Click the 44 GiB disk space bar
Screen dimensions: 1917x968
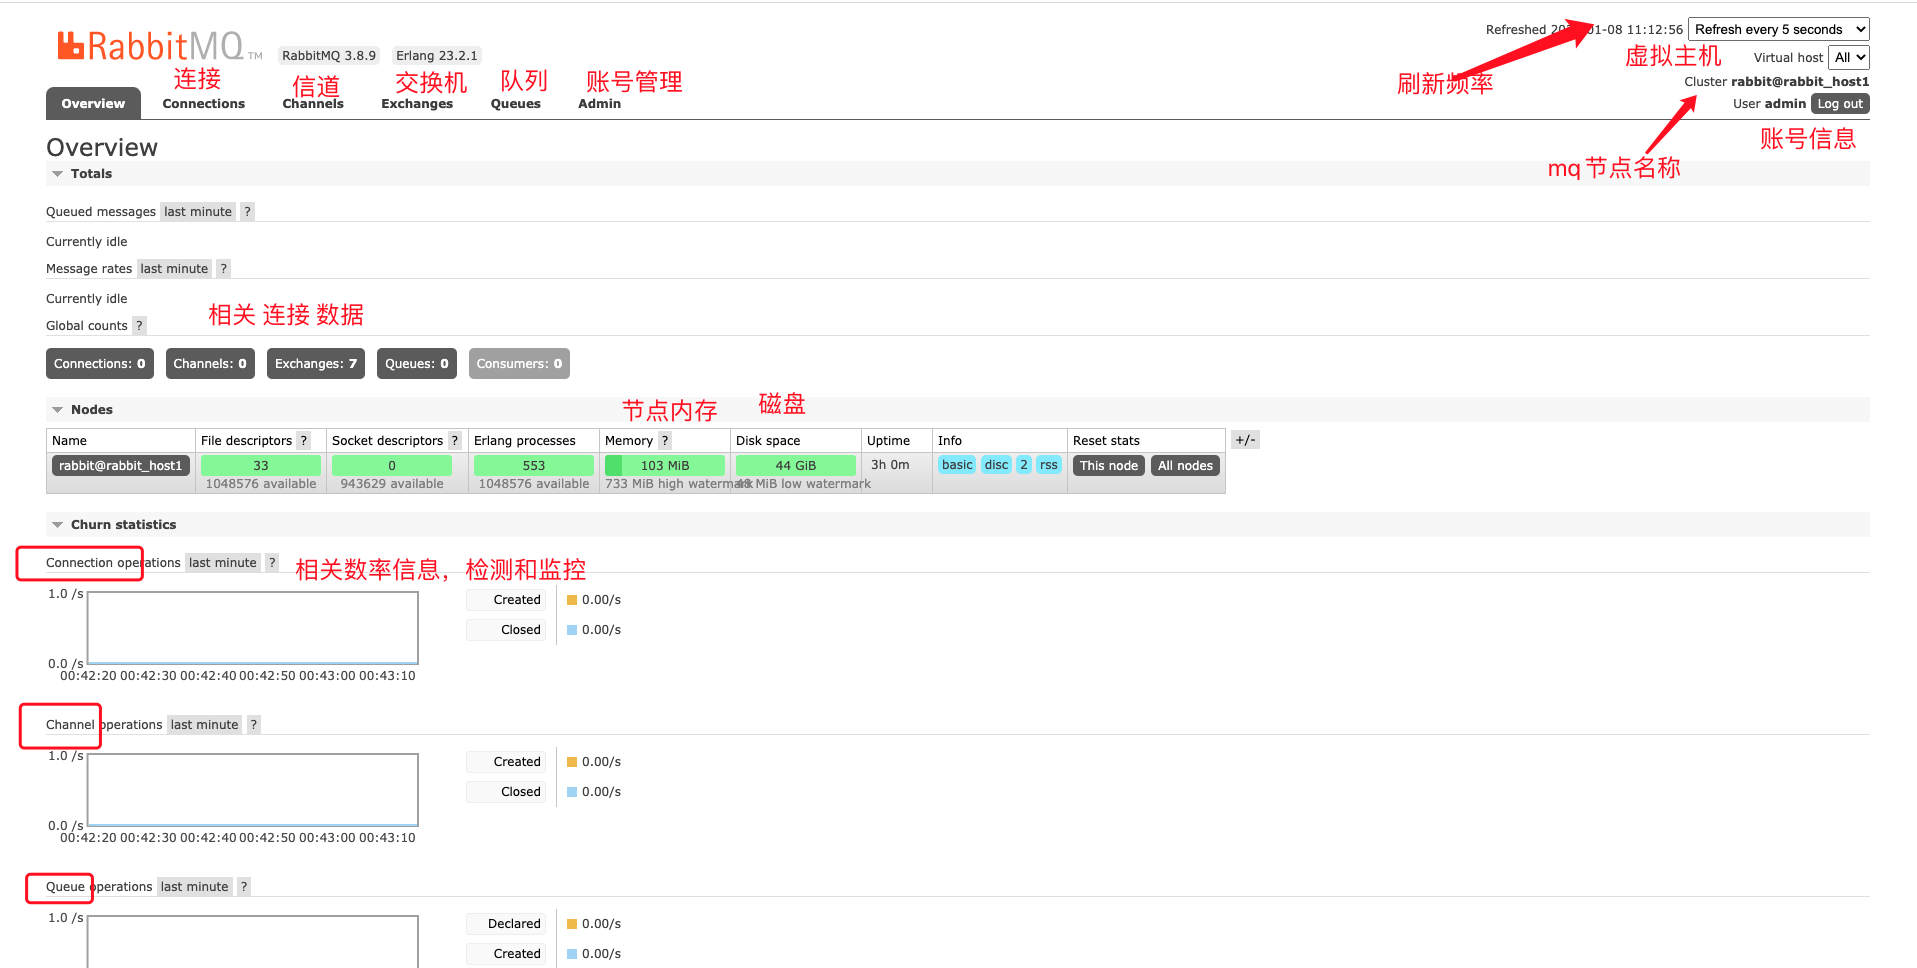tap(796, 465)
